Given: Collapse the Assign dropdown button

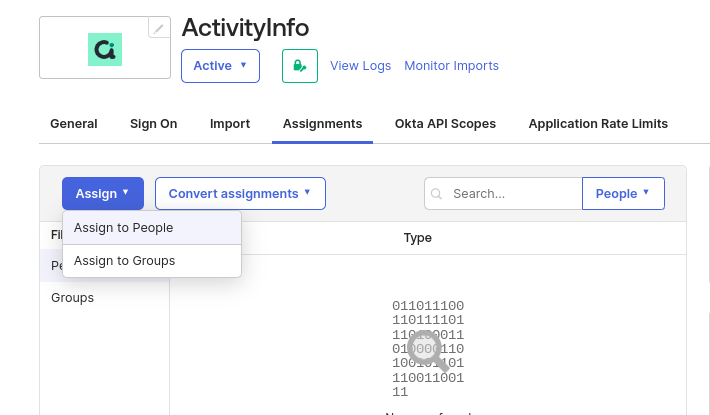Looking at the screenshot, I should (x=103, y=194).
